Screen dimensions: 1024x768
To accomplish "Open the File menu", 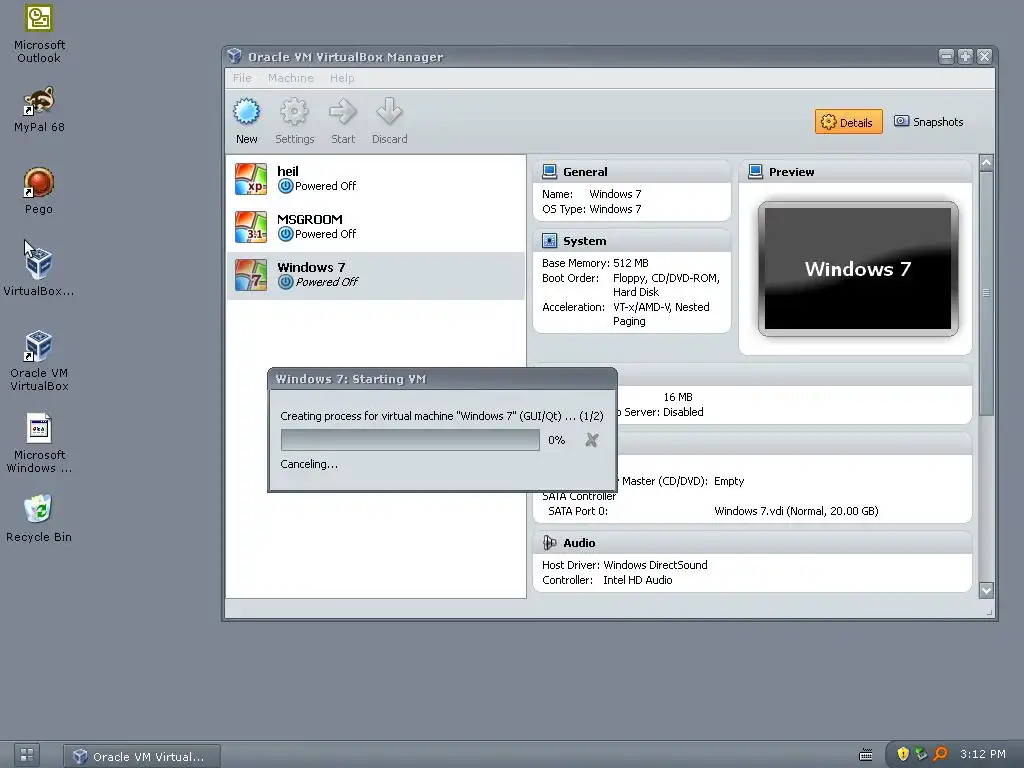I will click(x=242, y=78).
